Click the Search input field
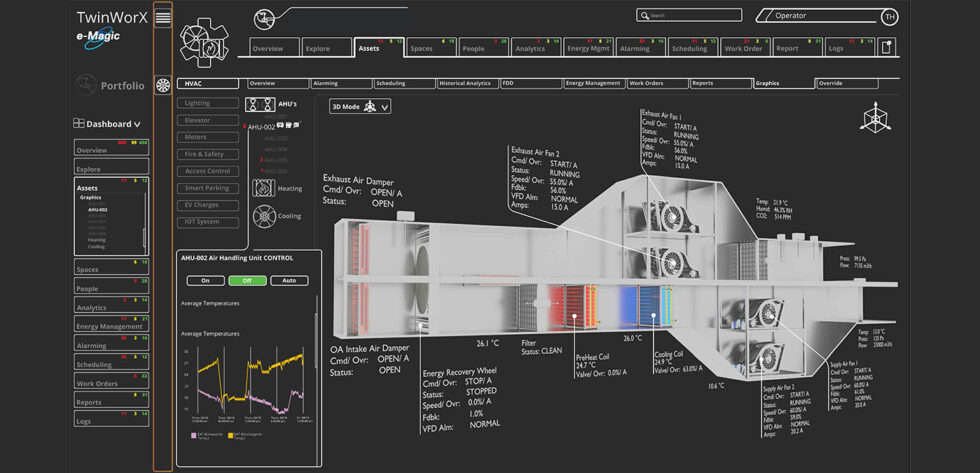This screenshot has width=980, height=473. point(690,15)
